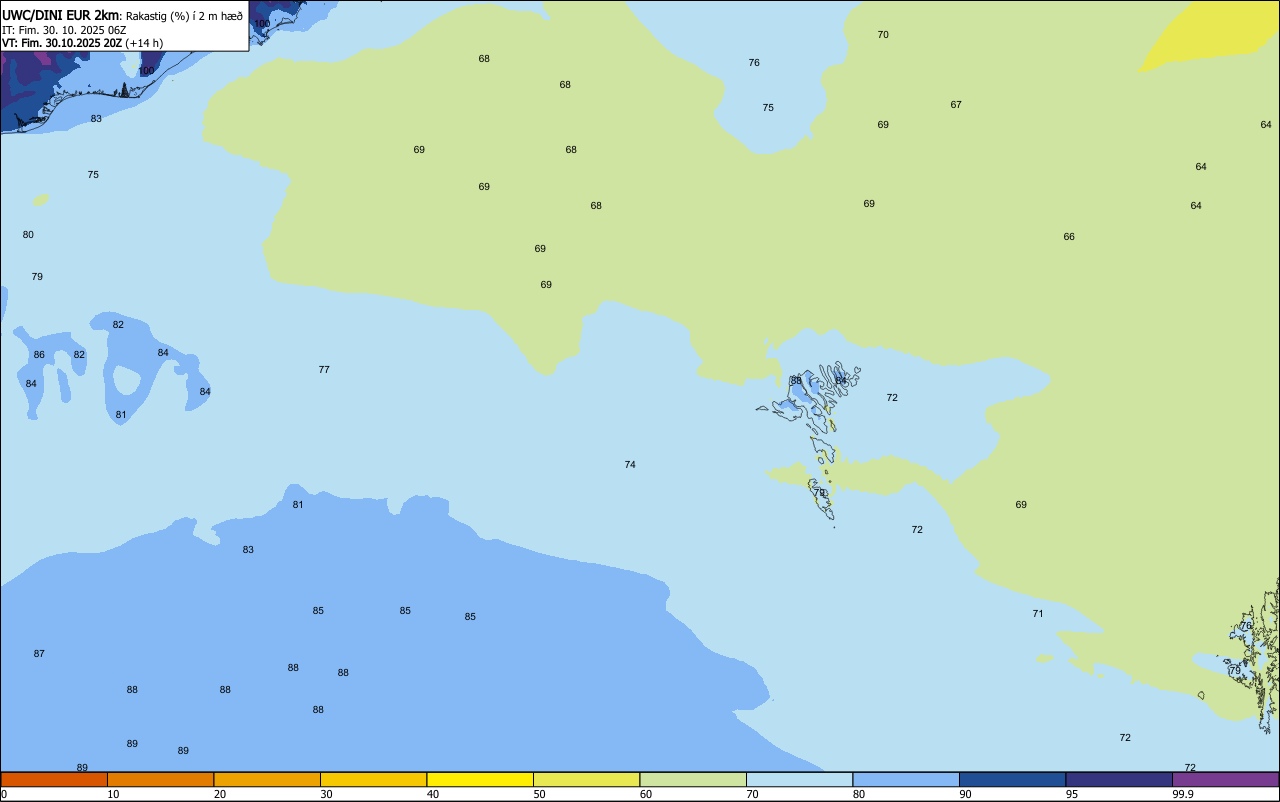Click the '99.9' legend tick label
Image resolution: width=1280 pixels, height=802 pixels.
click(1183, 794)
